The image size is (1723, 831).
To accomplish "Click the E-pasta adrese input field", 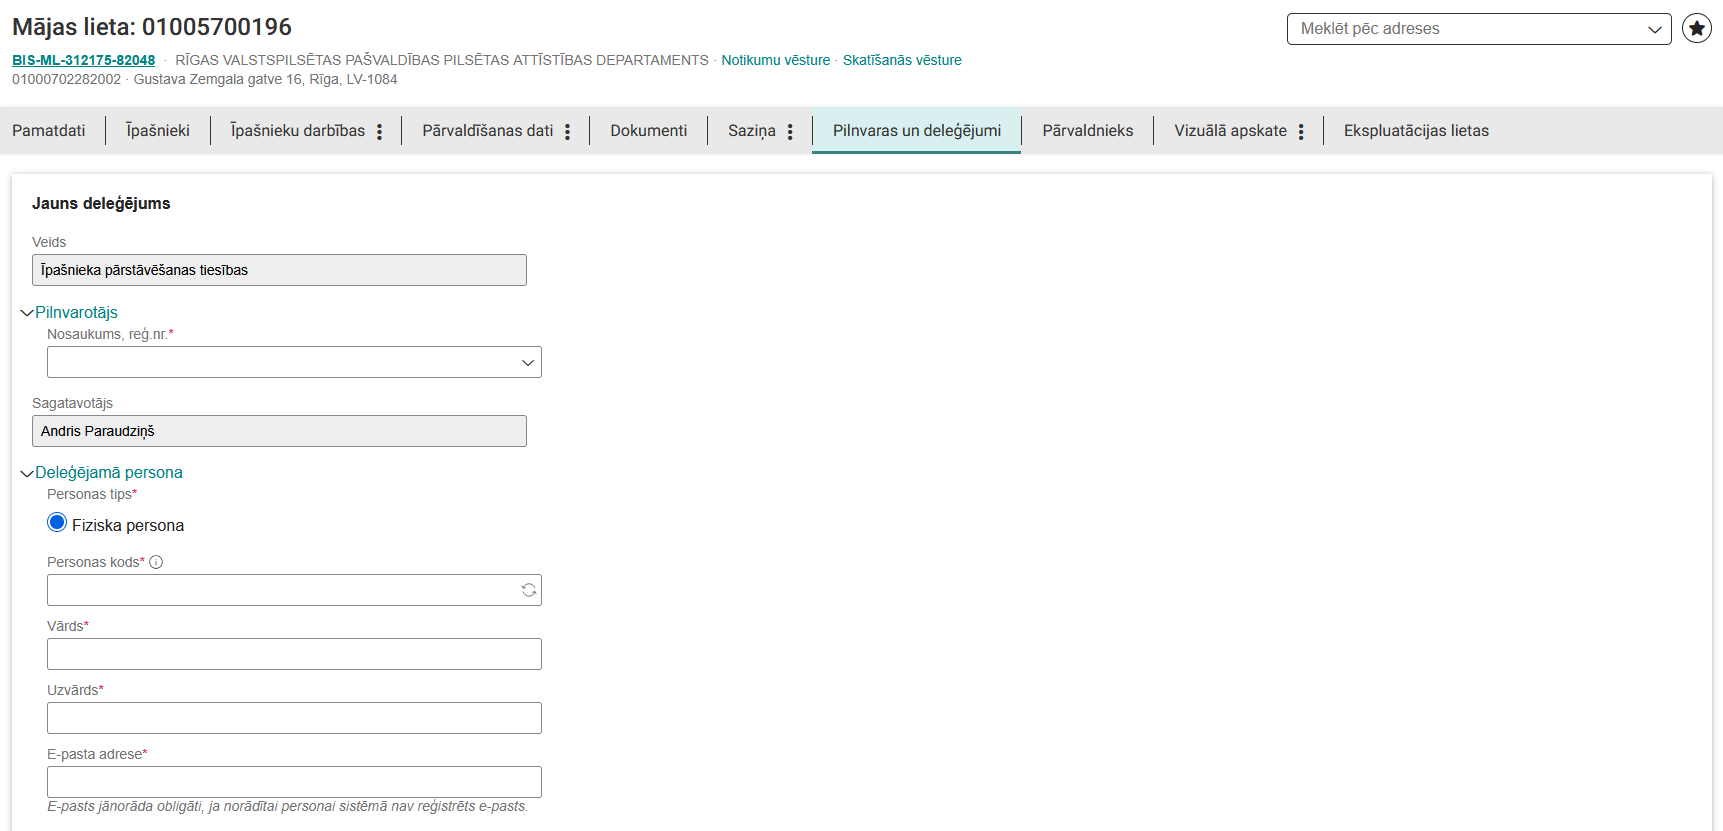I will 294,782.
